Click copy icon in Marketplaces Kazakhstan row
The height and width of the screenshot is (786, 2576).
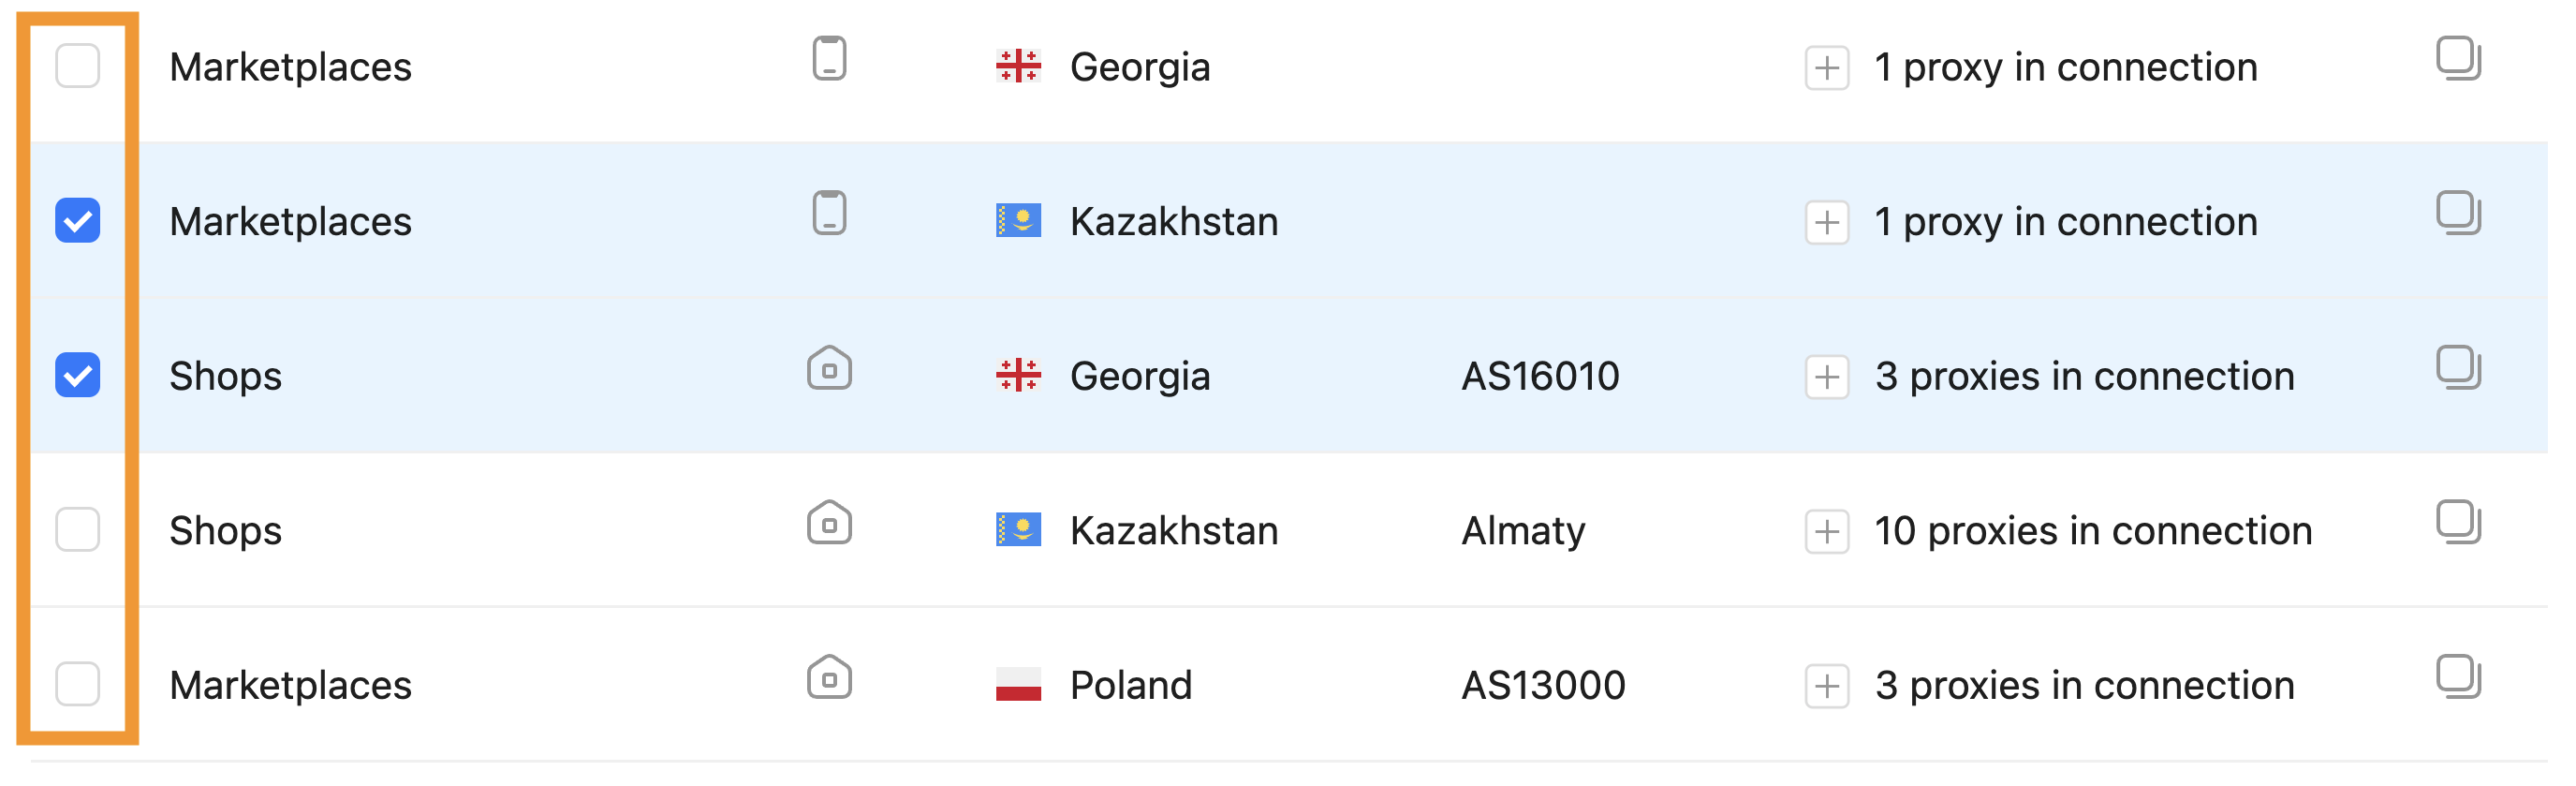pyautogui.click(x=2458, y=212)
